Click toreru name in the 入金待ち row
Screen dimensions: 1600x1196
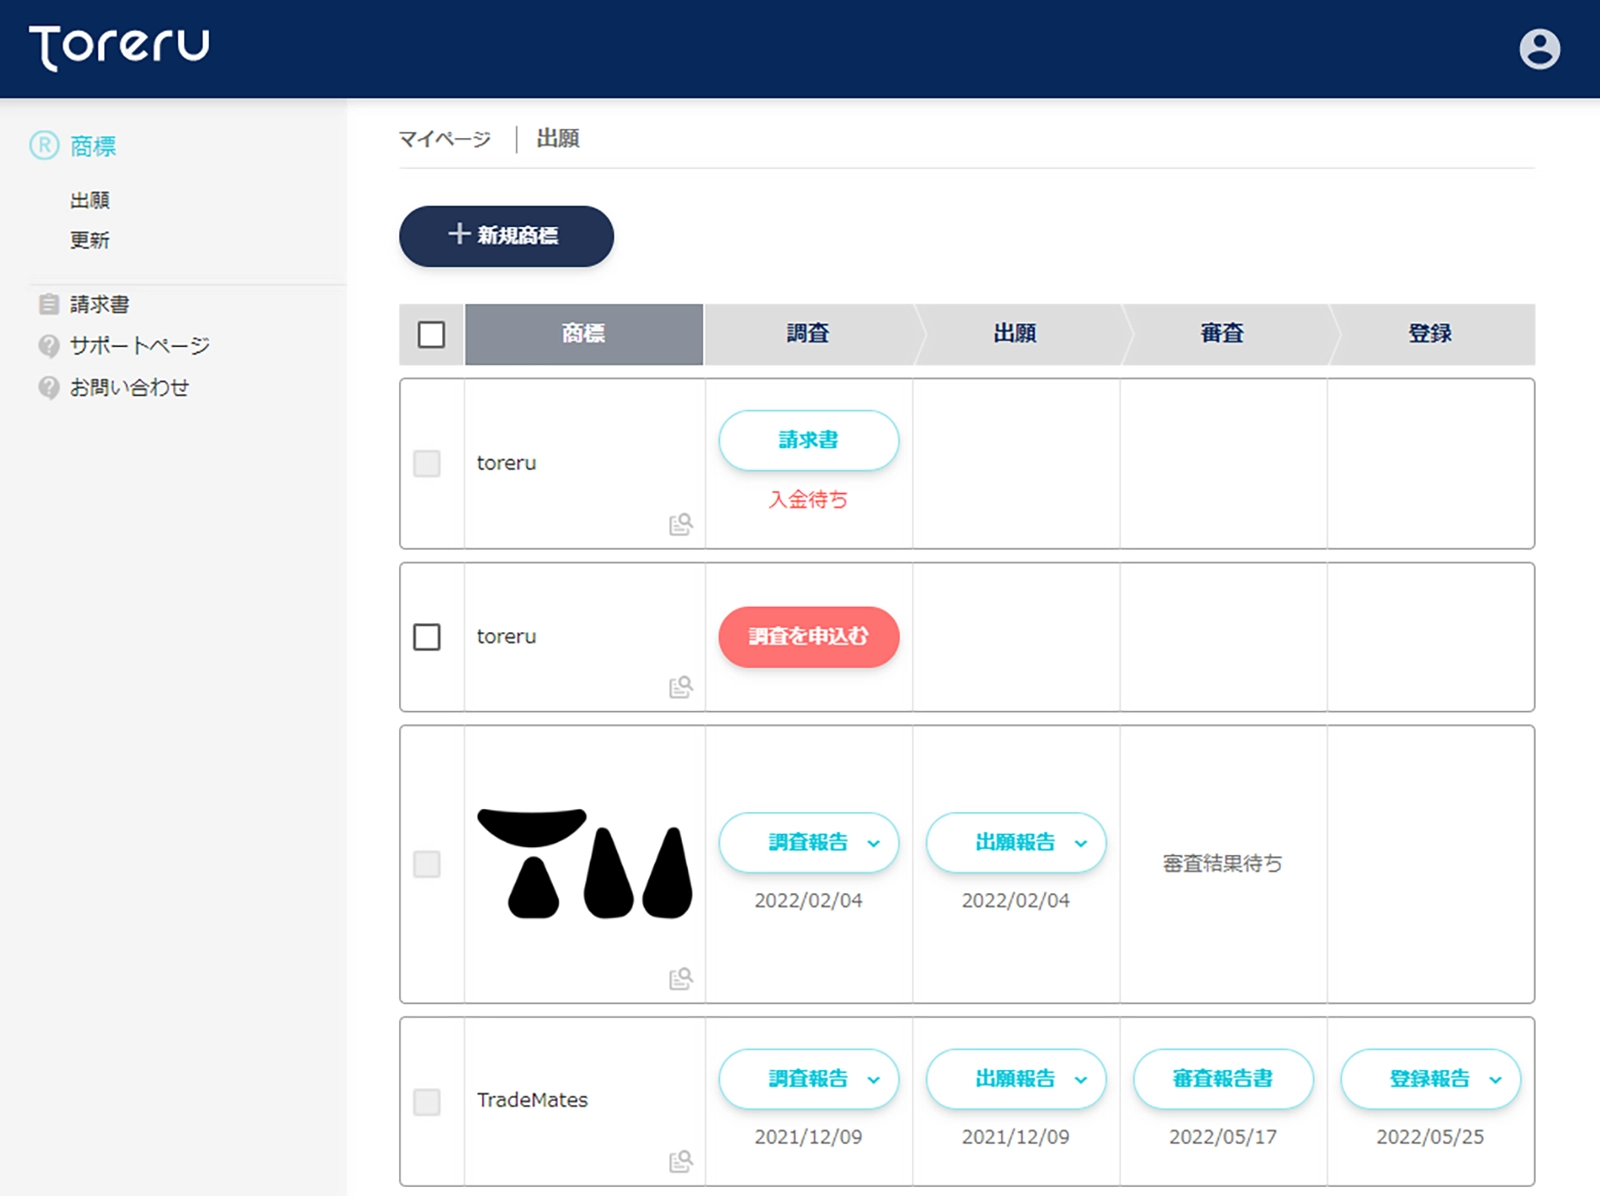[506, 463]
